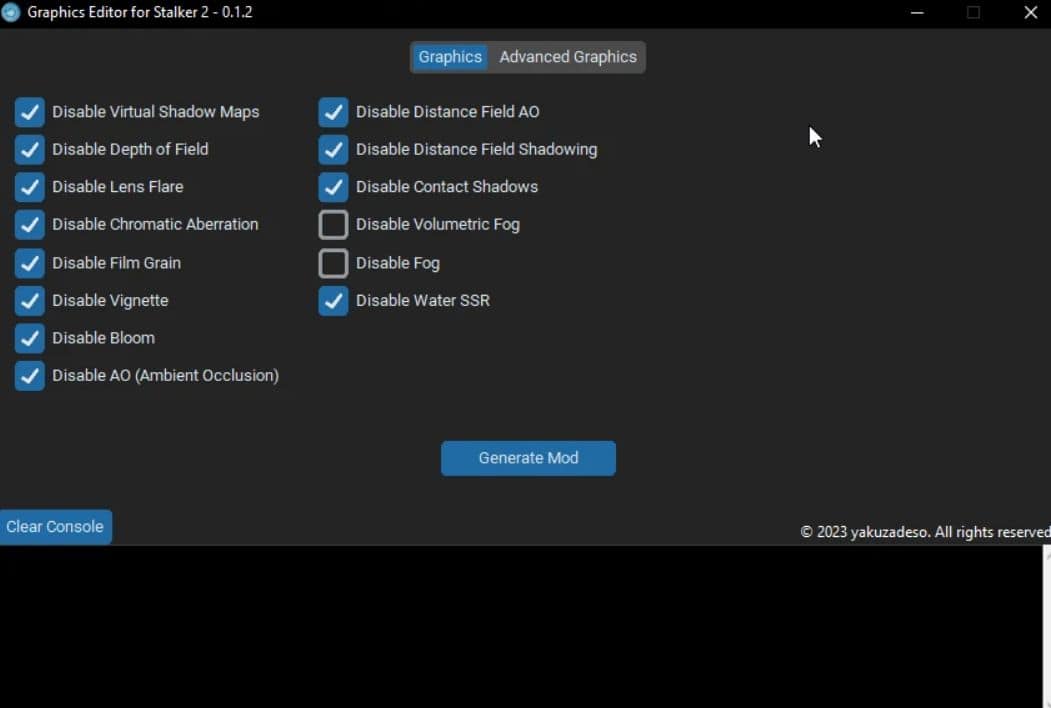Toggle Disable Distance Field Shadowing

click(333, 149)
